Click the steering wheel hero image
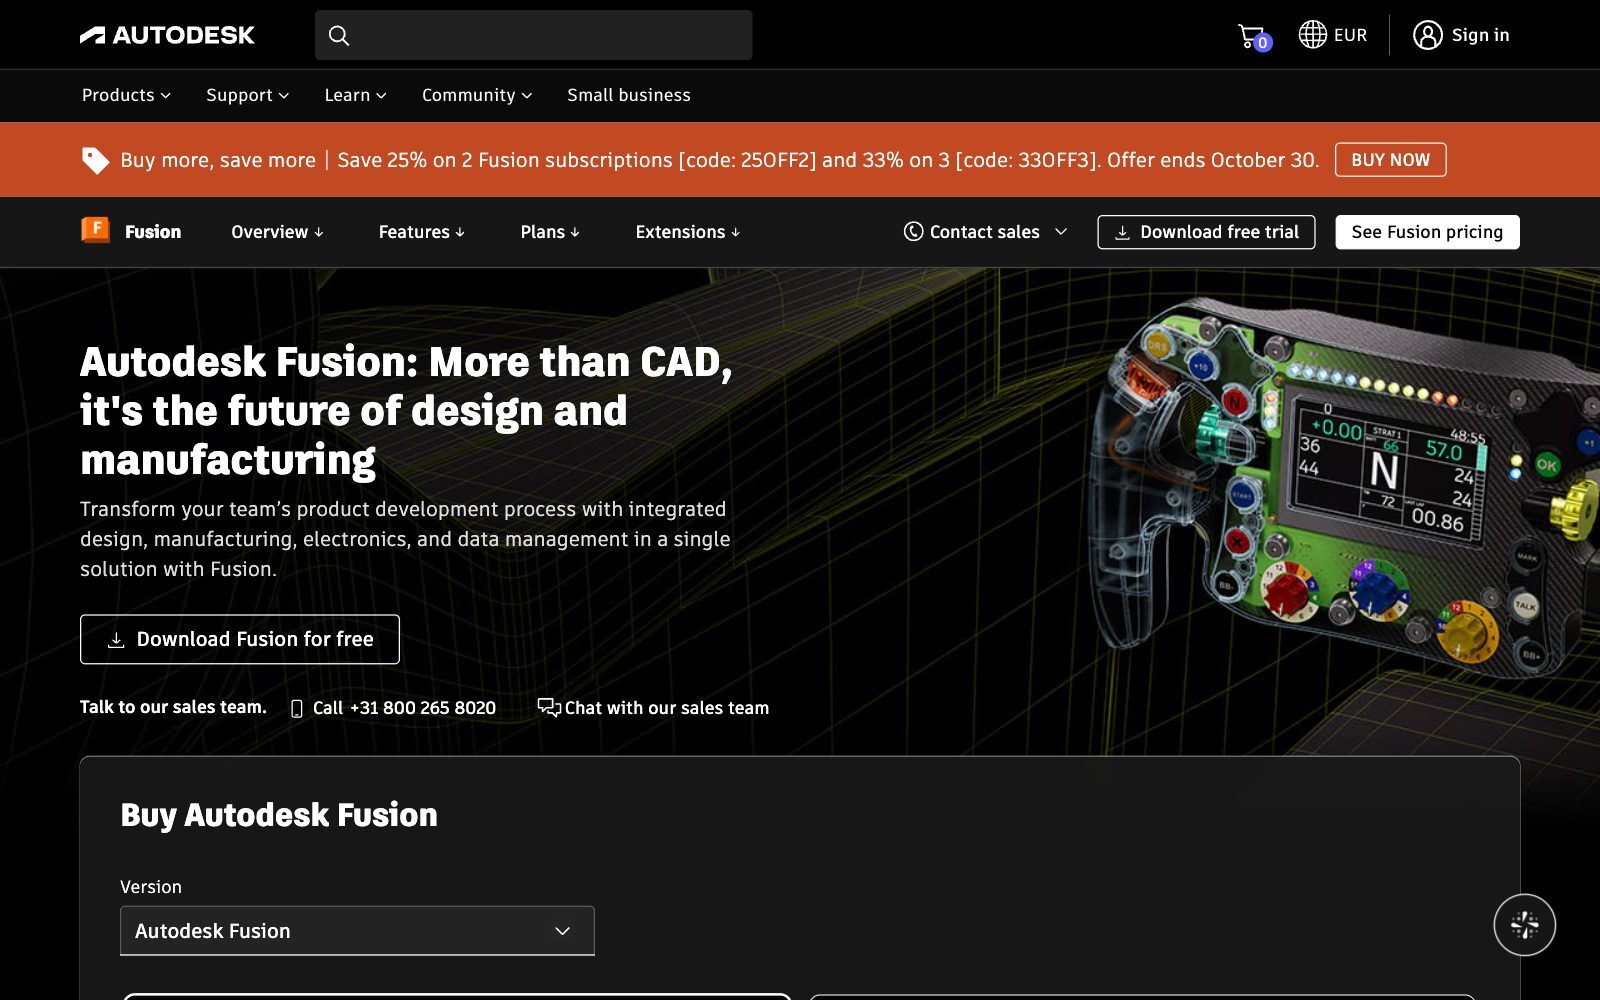 tap(1345, 490)
